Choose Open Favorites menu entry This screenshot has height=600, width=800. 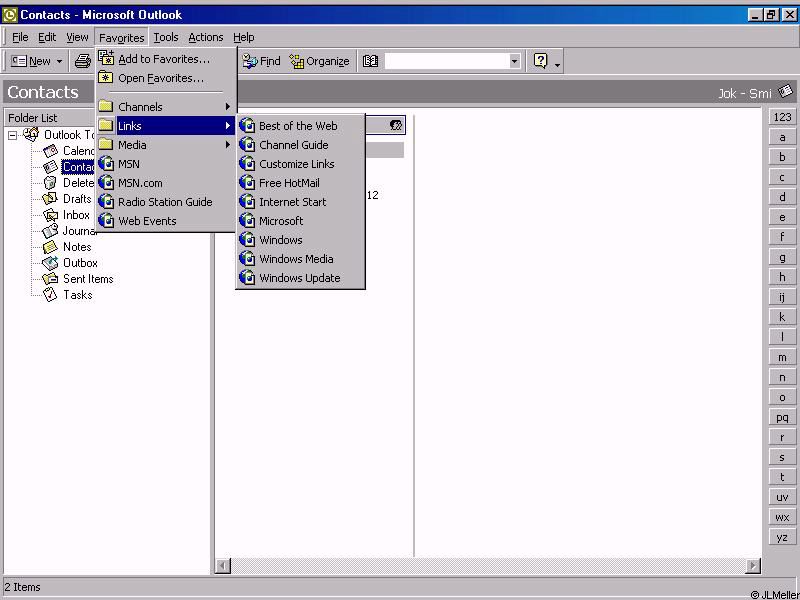[166, 78]
